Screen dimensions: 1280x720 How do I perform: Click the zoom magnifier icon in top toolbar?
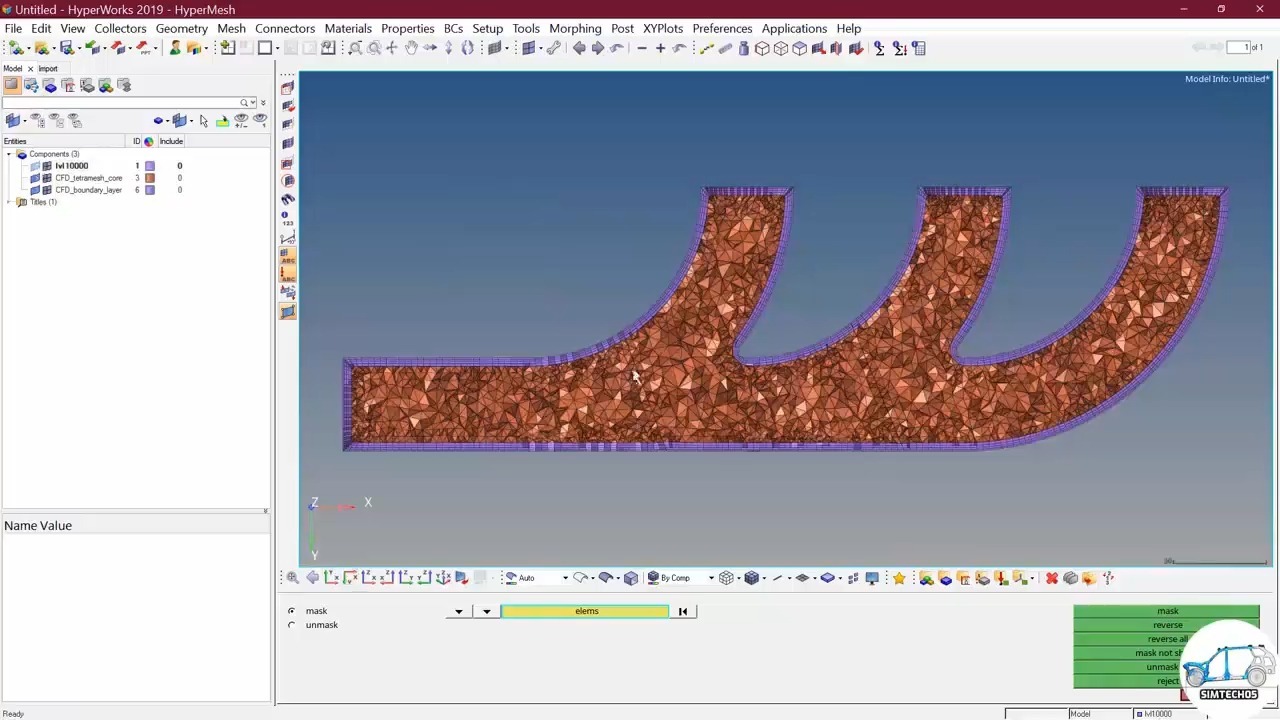click(x=355, y=48)
